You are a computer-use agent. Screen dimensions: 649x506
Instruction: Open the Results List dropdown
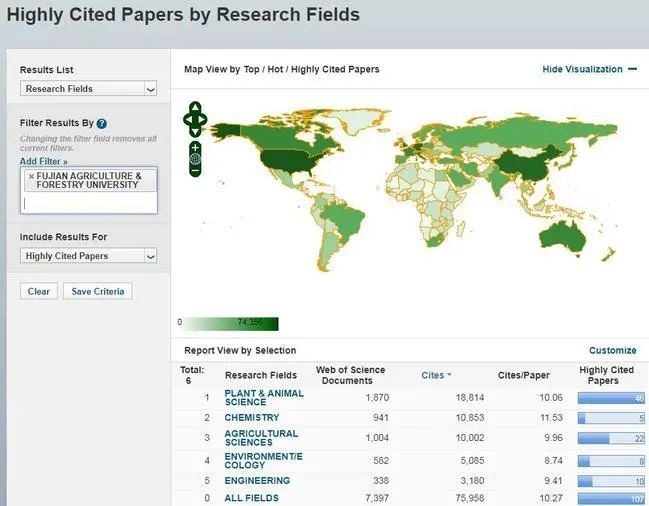pos(89,89)
